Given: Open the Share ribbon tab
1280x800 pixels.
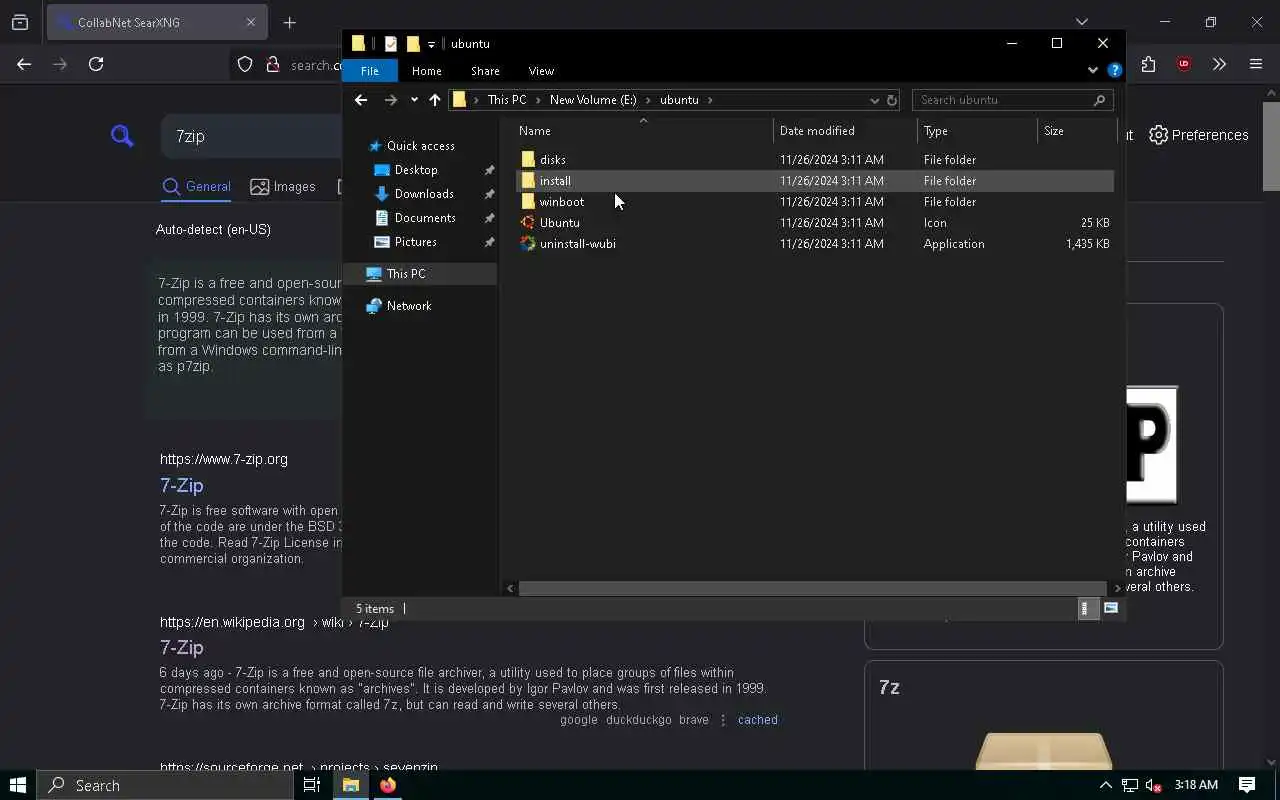Looking at the screenshot, I should (485, 71).
